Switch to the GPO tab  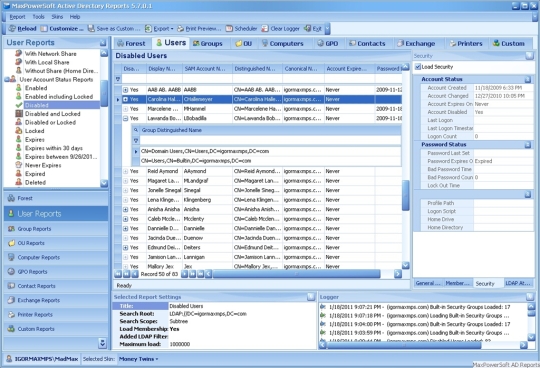[328, 43]
